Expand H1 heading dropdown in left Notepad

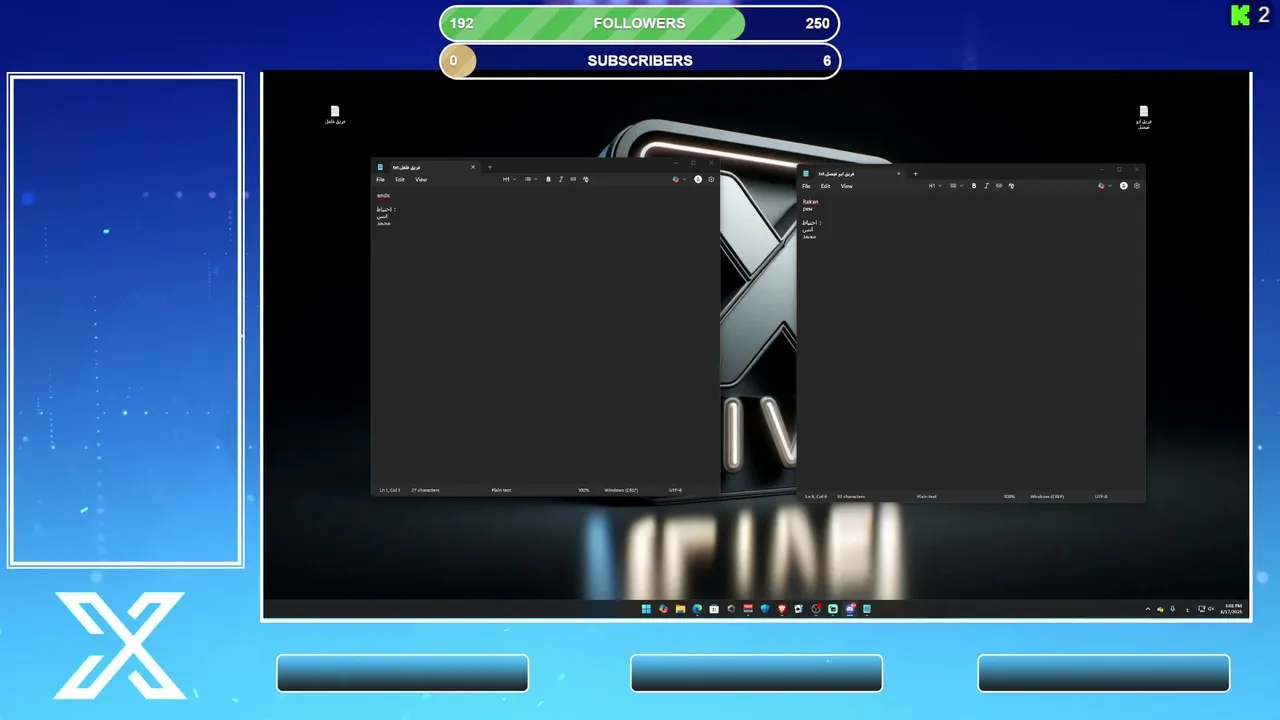tap(508, 179)
